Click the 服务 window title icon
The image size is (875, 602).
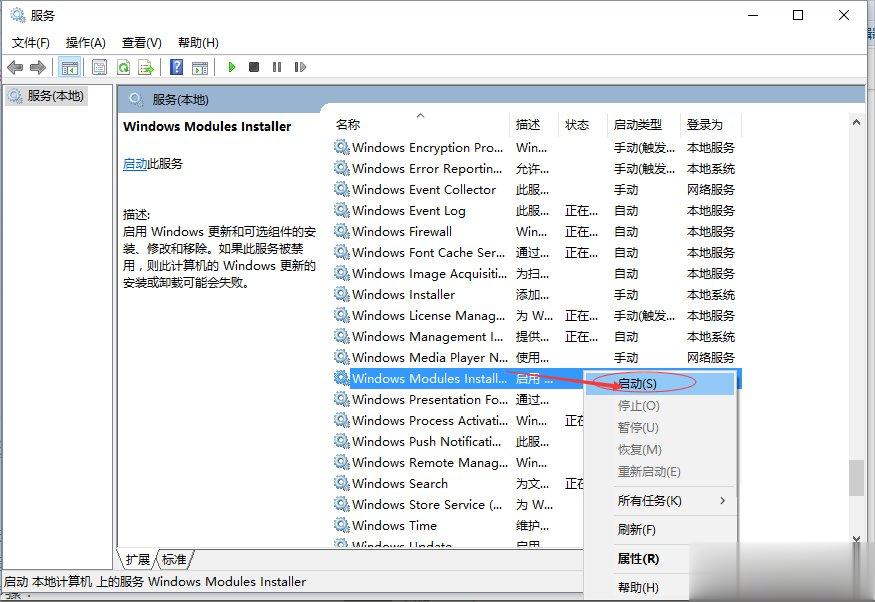click(x=18, y=15)
